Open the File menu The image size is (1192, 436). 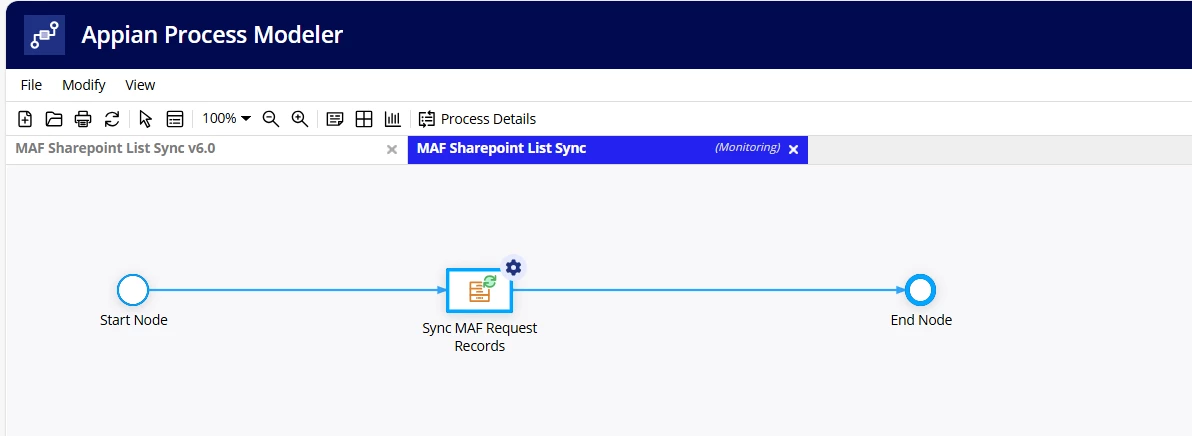pos(31,85)
